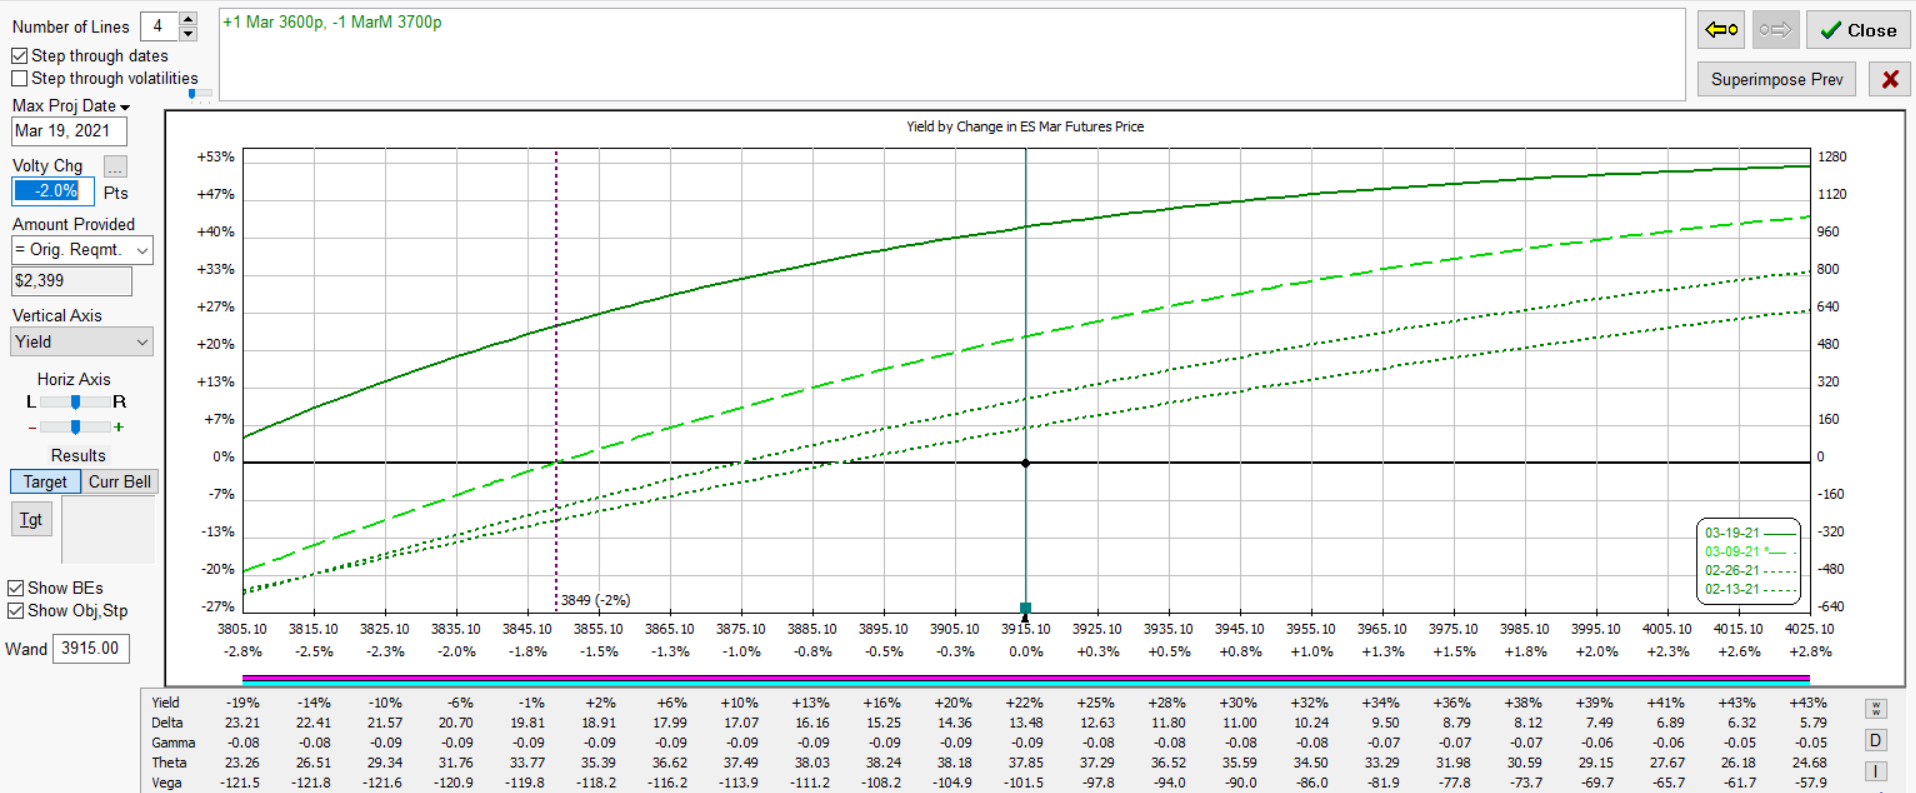Click the I button beside the Theta row

[1876, 771]
